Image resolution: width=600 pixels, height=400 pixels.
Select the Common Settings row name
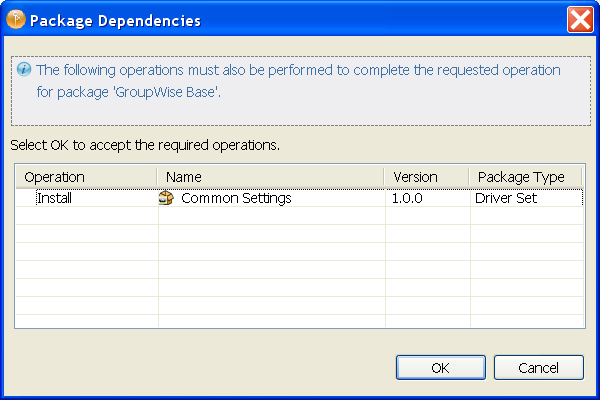(x=236, y=198)
